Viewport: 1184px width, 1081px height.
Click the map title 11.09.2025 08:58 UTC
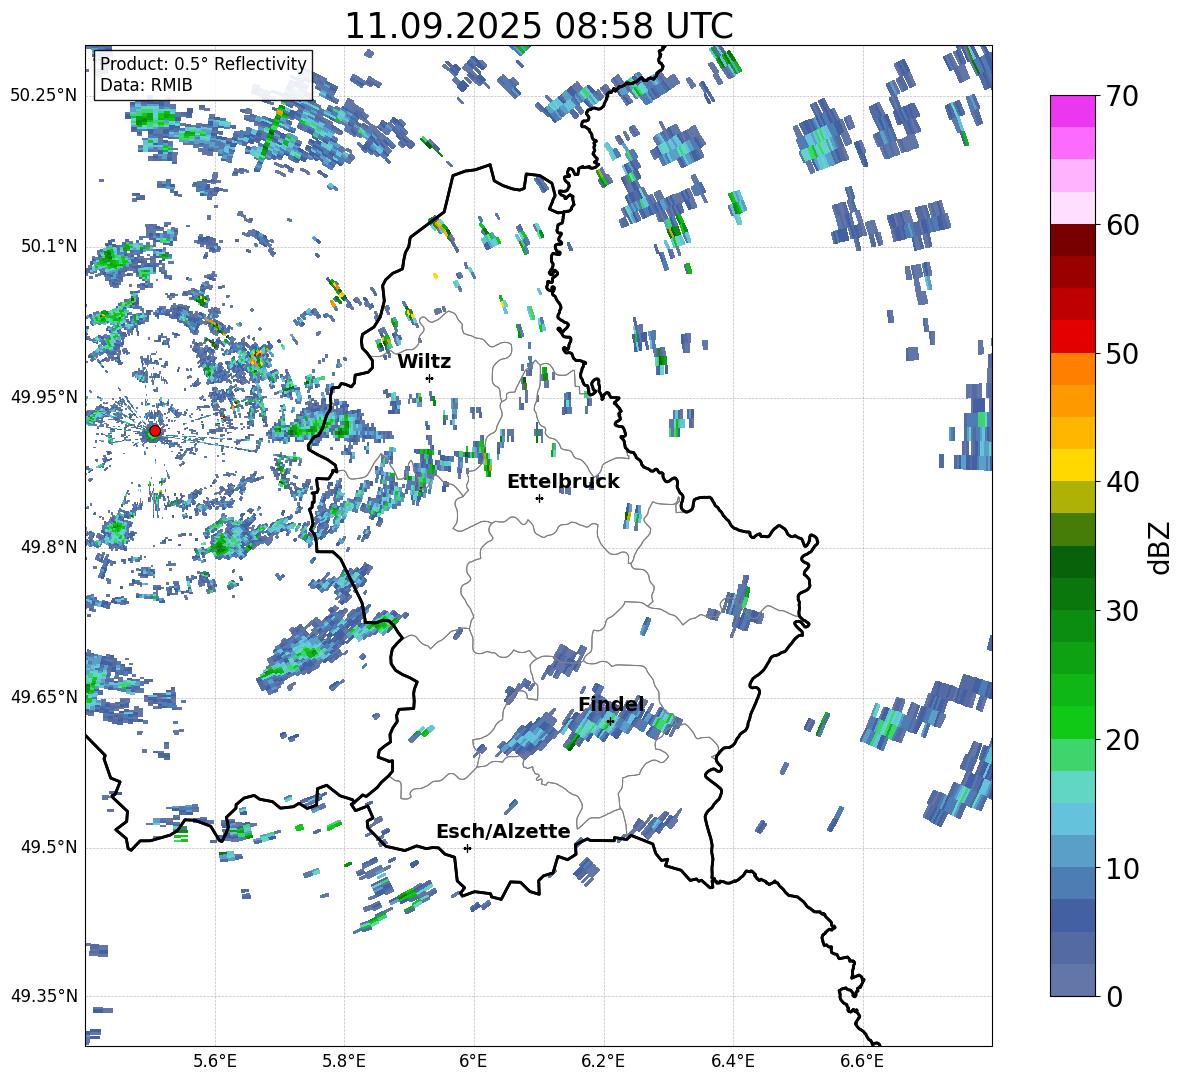click(x=539, y=26)
